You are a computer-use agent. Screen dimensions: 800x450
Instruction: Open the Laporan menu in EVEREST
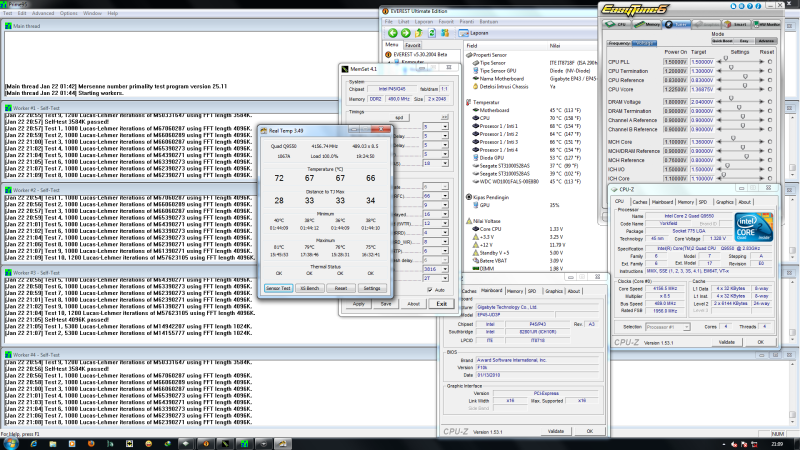pyautogui.click(x=423, y=22)
